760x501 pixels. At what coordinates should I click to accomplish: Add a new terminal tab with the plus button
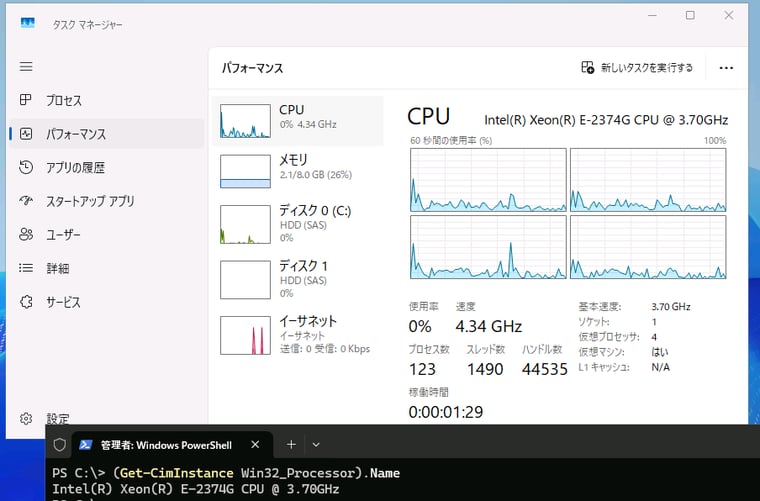point(291,444)
